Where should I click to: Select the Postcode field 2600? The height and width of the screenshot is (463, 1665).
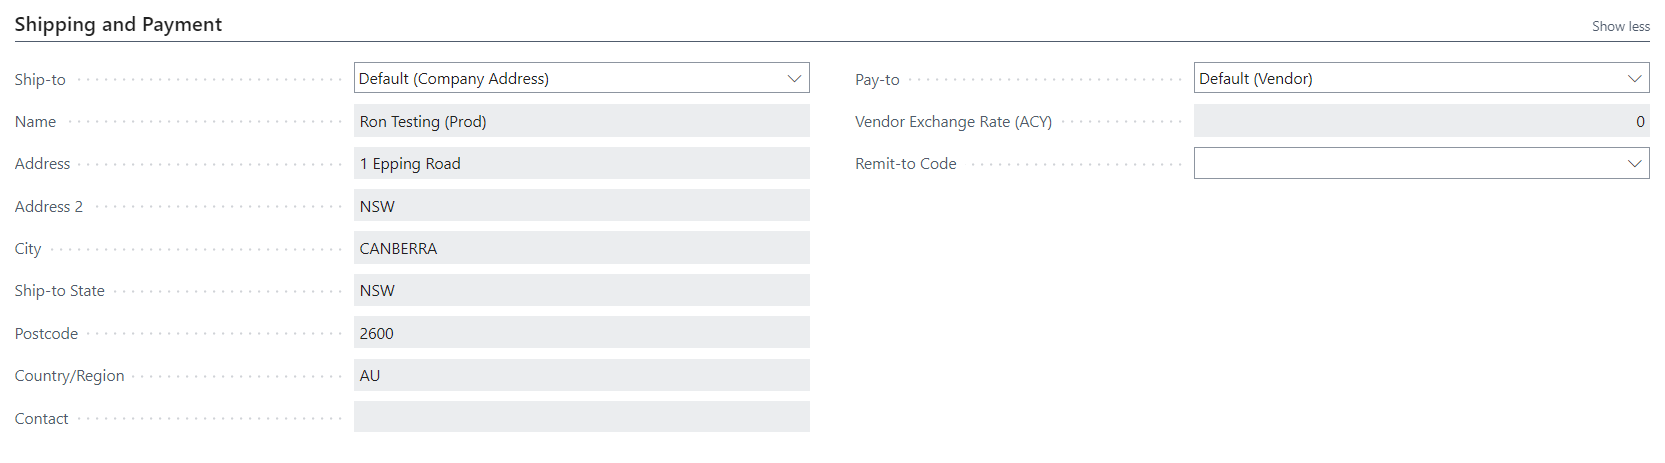(582, 333)
